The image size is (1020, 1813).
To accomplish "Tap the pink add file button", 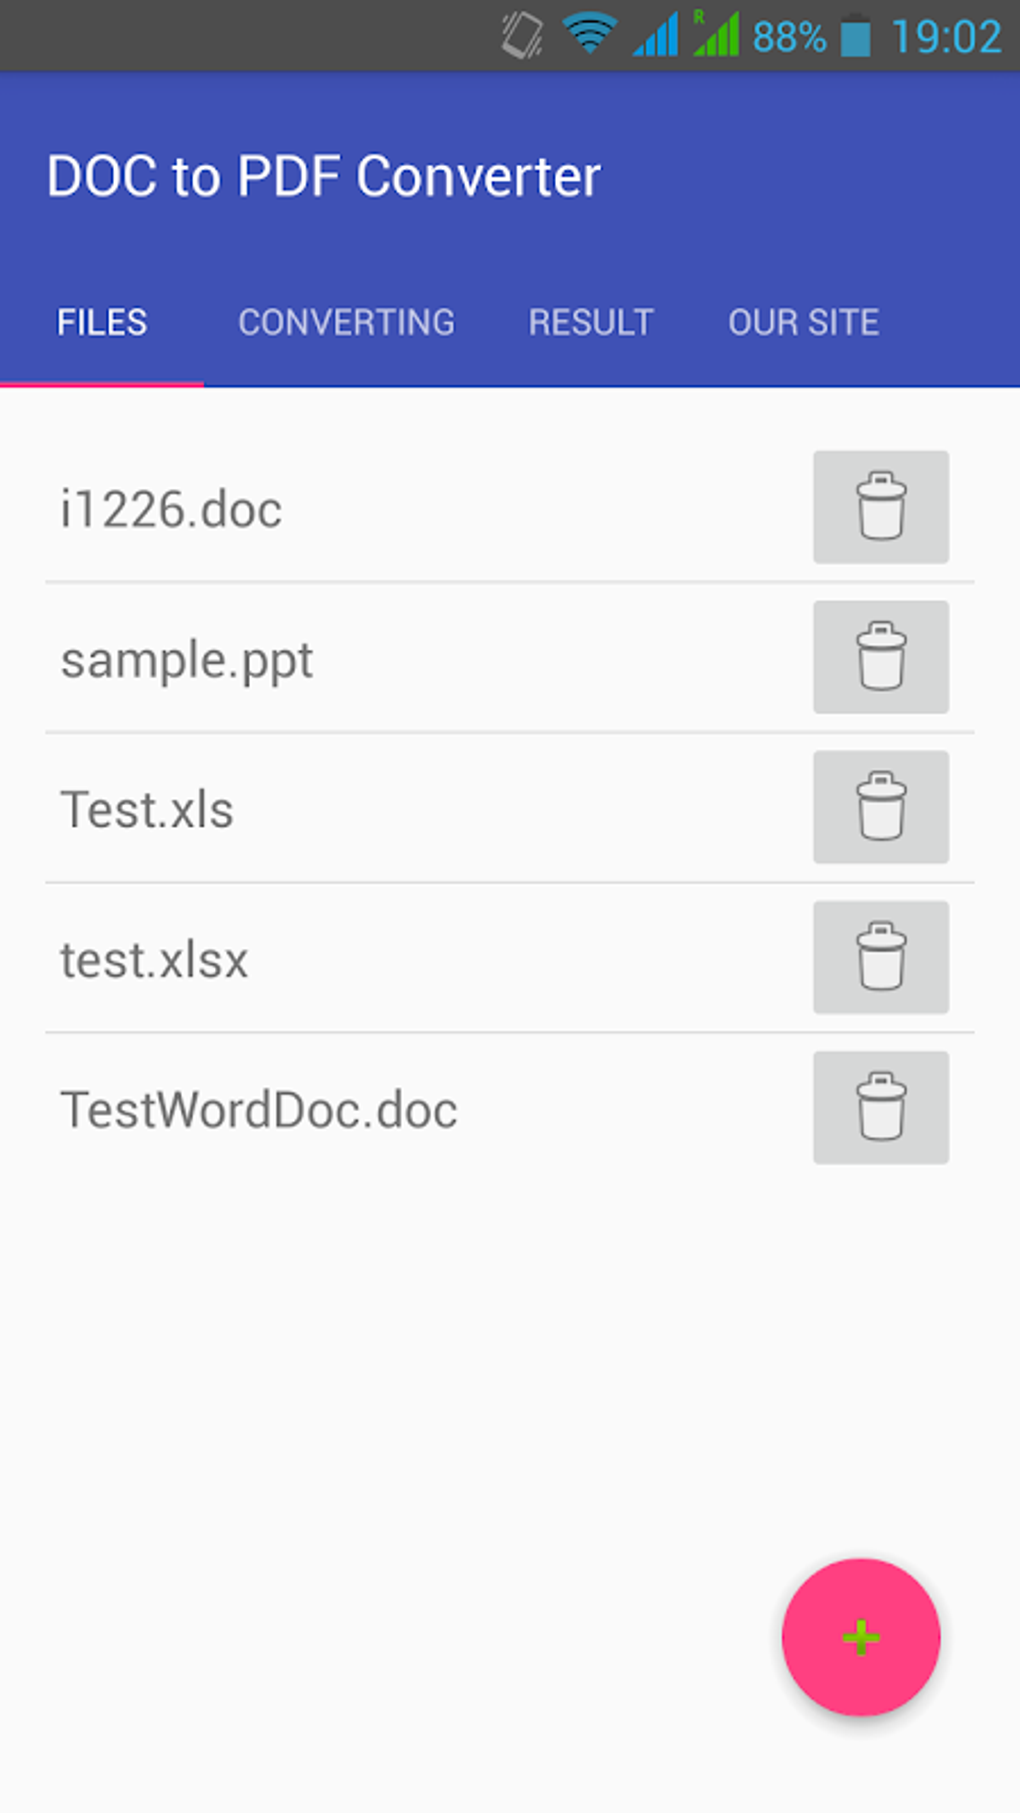I will coord(861,1637).
